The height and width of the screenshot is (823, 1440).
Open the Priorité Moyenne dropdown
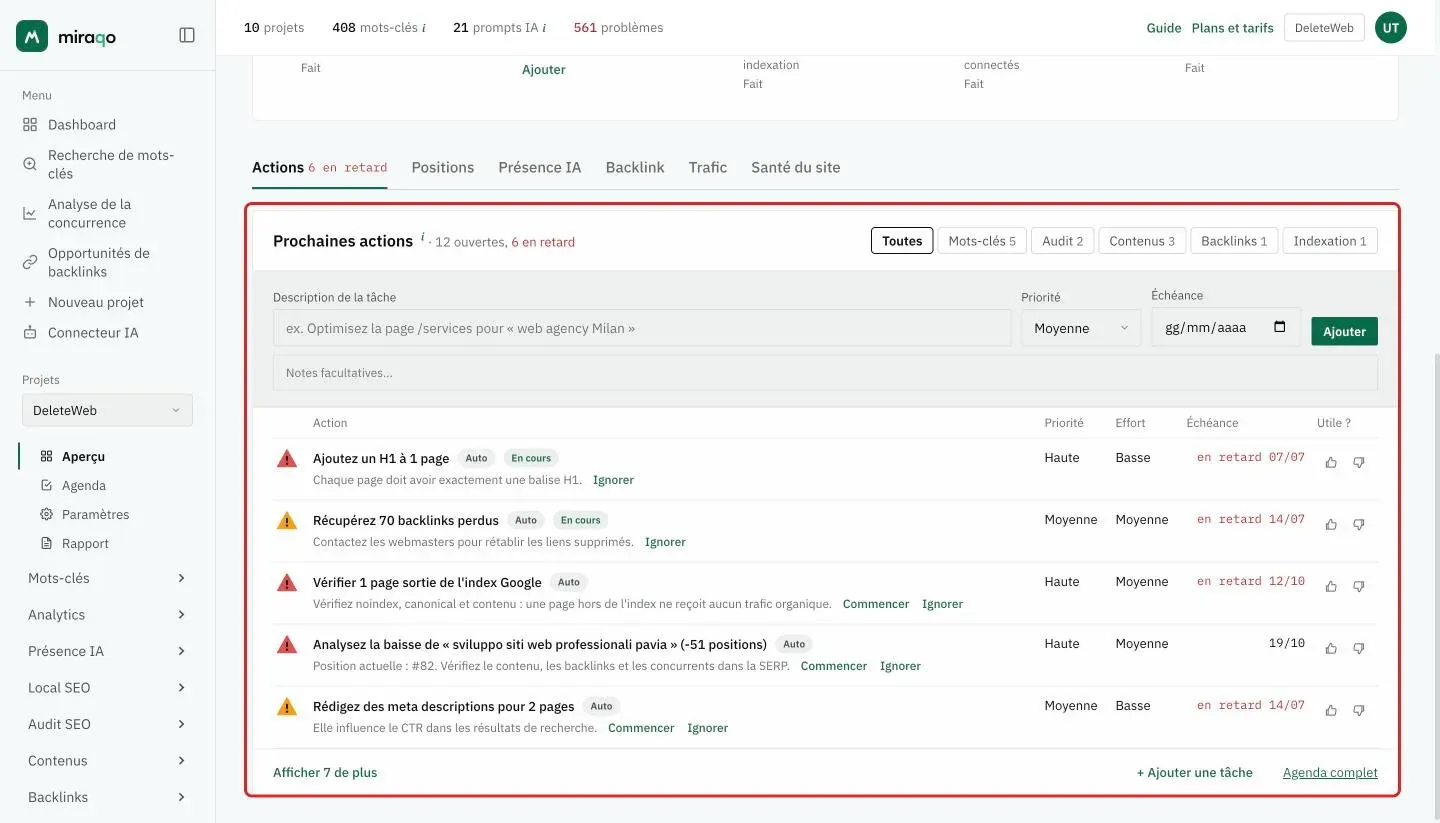1081,328
